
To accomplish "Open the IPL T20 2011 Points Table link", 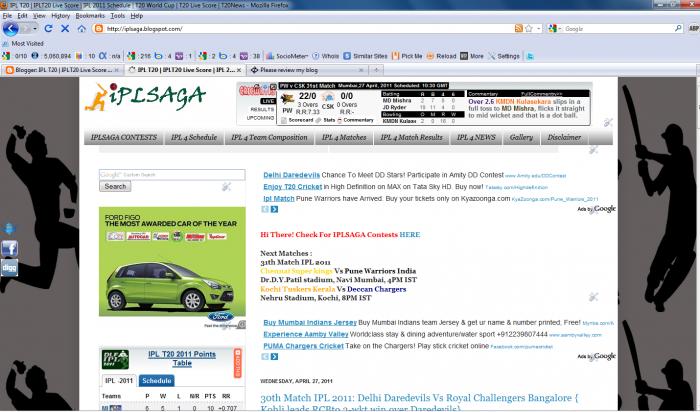I will pos(182,359).
